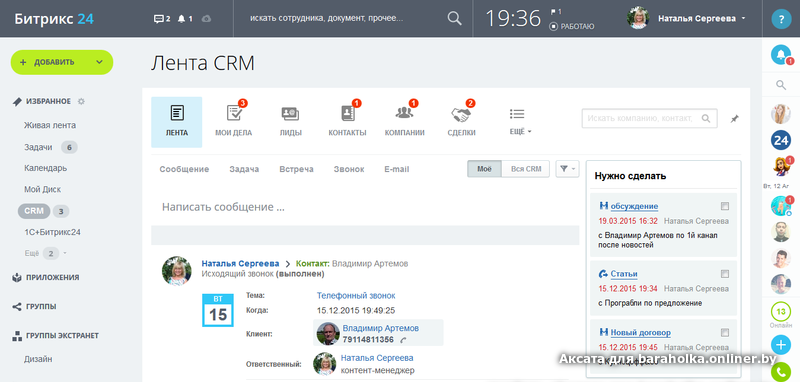
Task: Click the online users counter 13
Action: [781, 311]
